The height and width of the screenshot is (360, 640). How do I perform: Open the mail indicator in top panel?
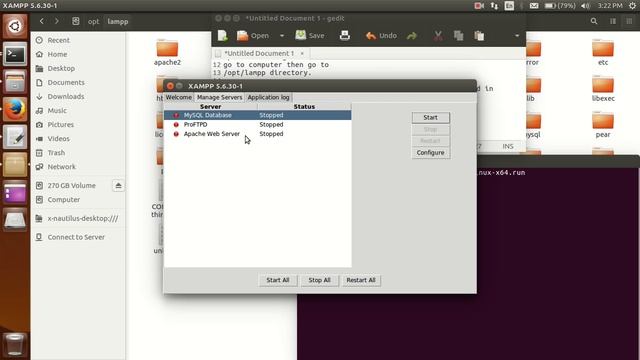click(x=534, y=6)
